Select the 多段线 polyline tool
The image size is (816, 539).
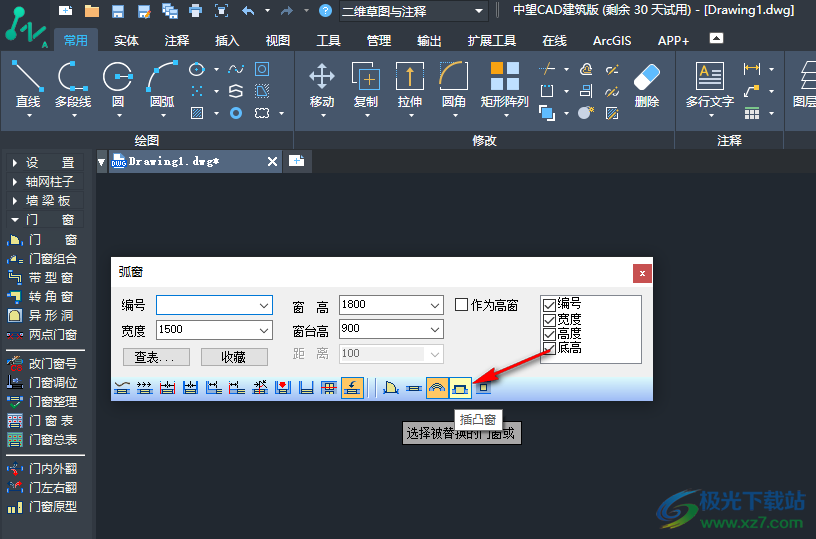[x=73, y=86]
